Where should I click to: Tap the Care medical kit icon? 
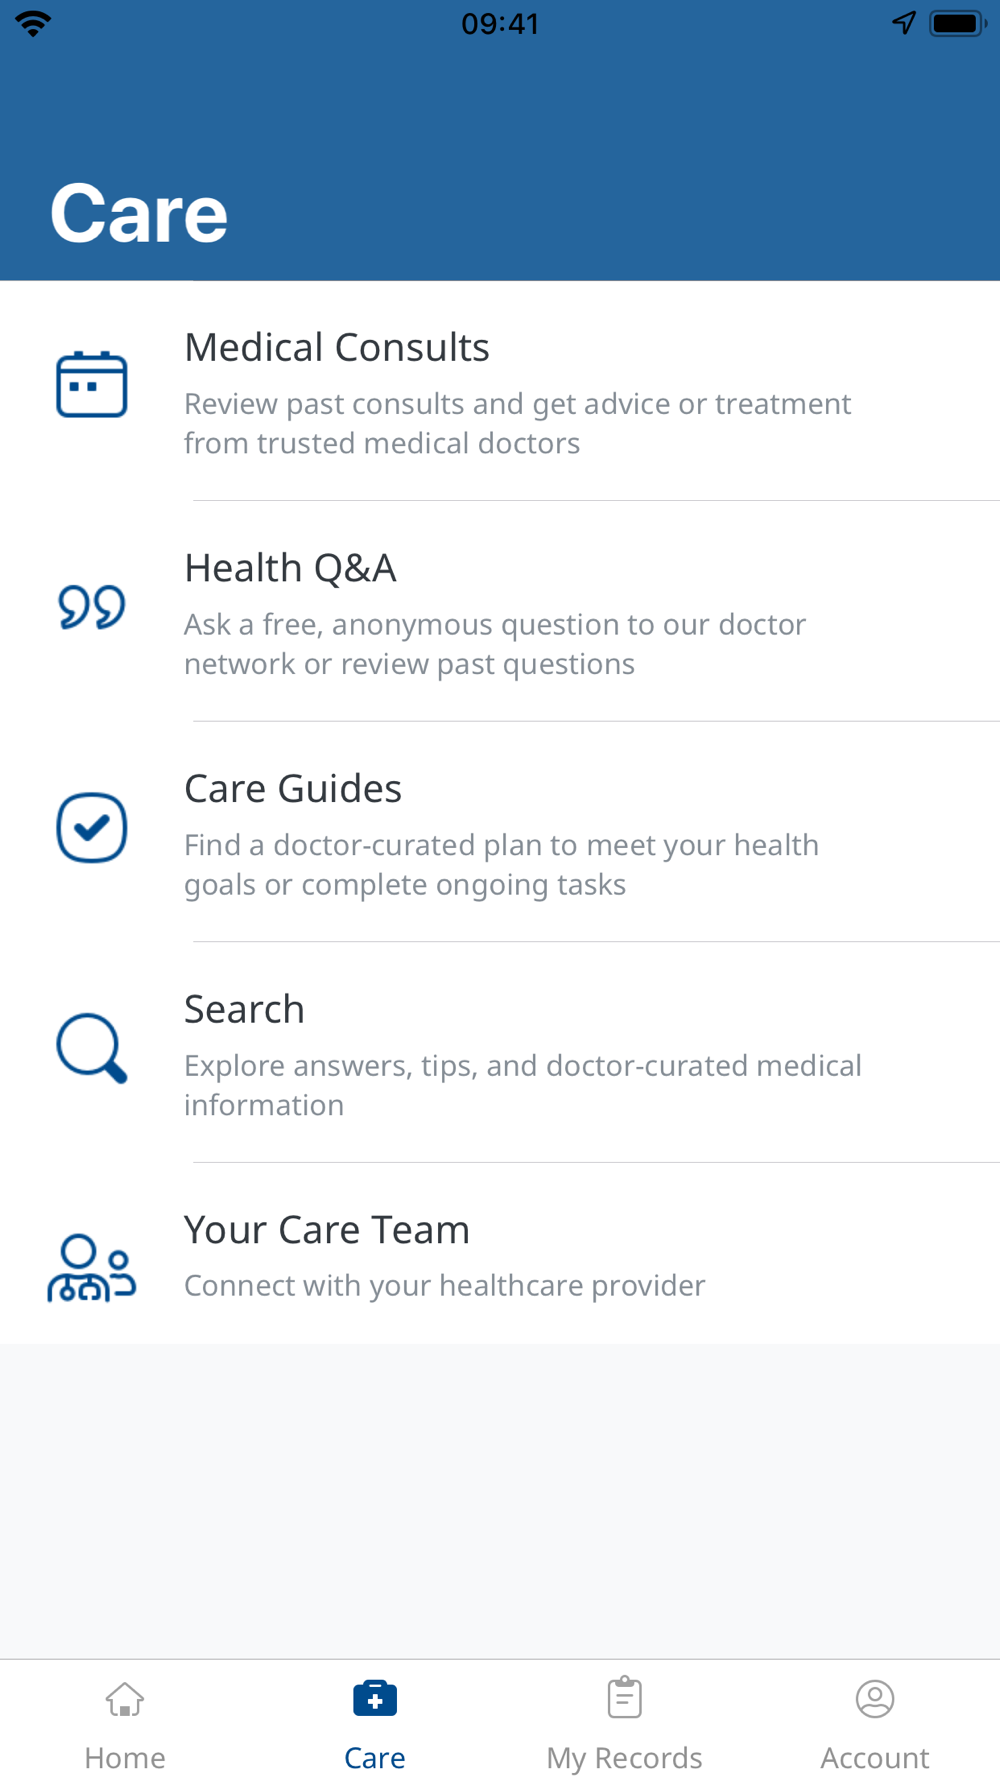point(375,1698)
